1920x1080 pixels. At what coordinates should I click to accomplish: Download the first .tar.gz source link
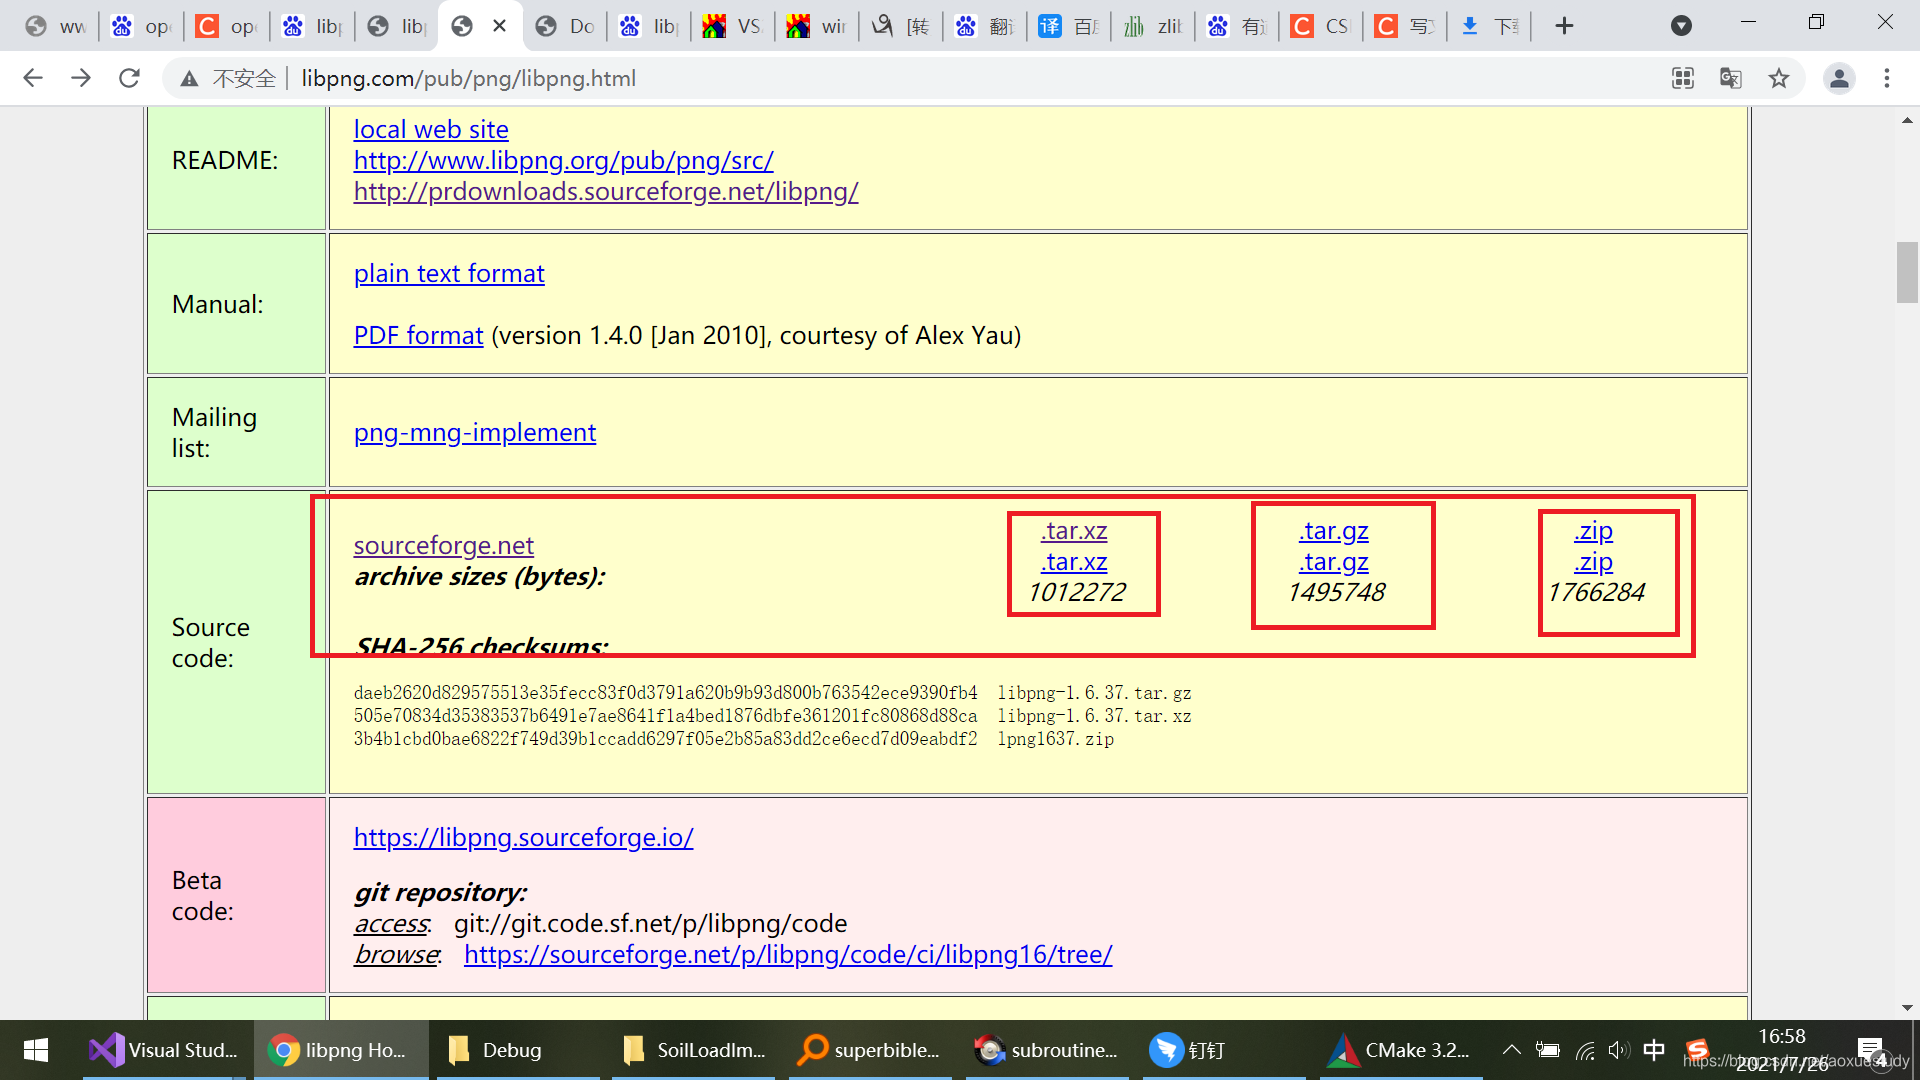coord(1334,531)
